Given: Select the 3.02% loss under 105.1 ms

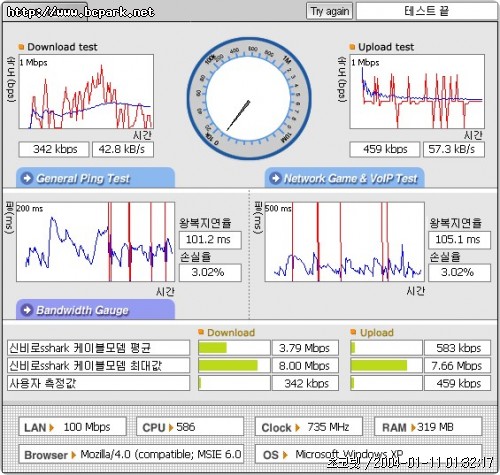Looking at the screenshot, I should click(460, 273).
